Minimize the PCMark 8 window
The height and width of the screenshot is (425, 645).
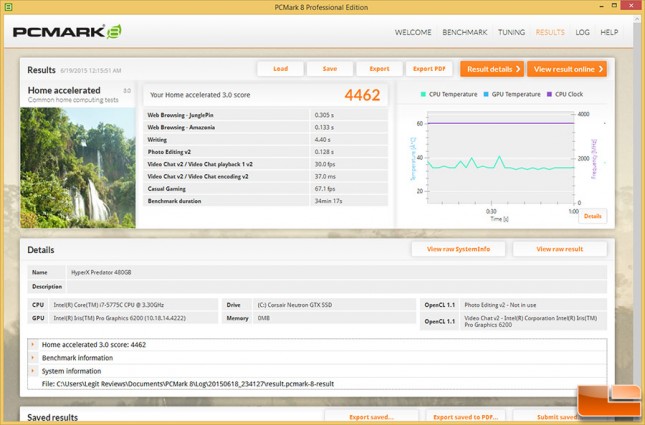tap(601, 6)
